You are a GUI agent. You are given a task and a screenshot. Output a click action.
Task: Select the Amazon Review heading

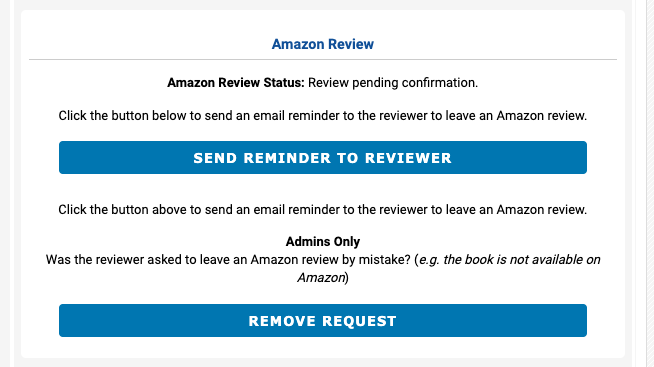(323, 44)
